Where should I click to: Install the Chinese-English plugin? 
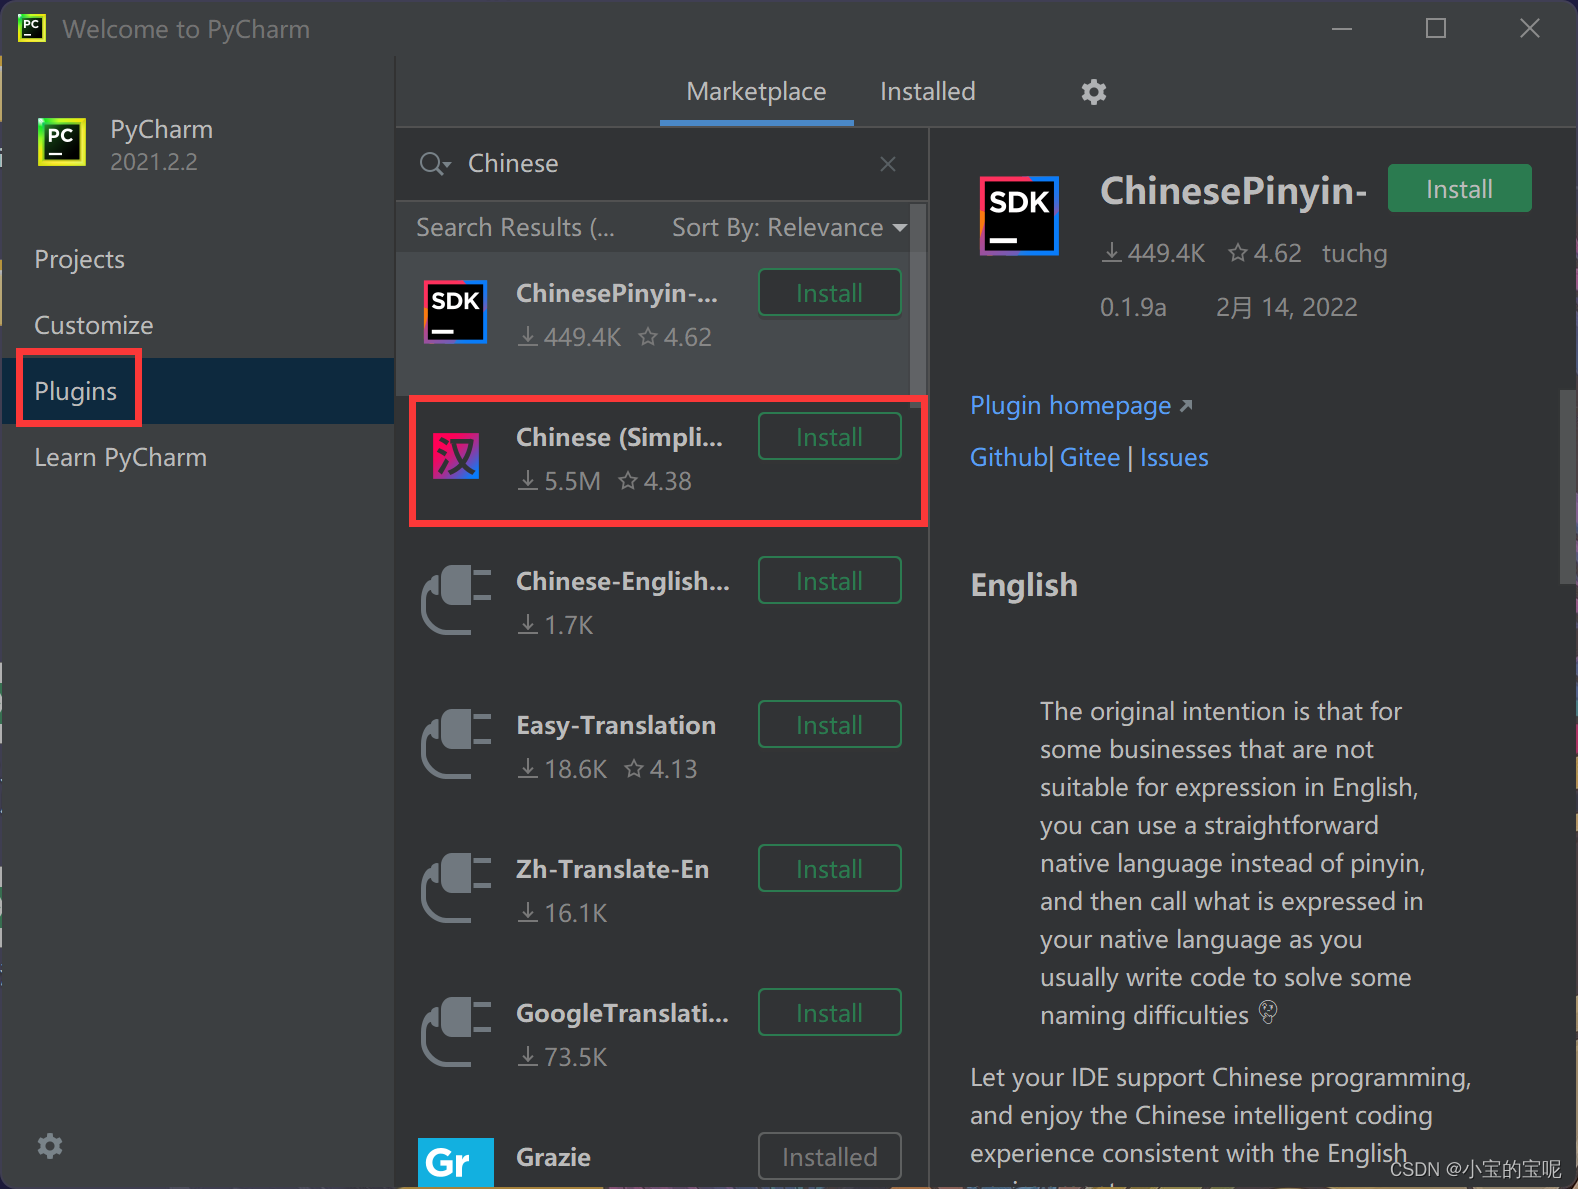click(x=829, y=581)
